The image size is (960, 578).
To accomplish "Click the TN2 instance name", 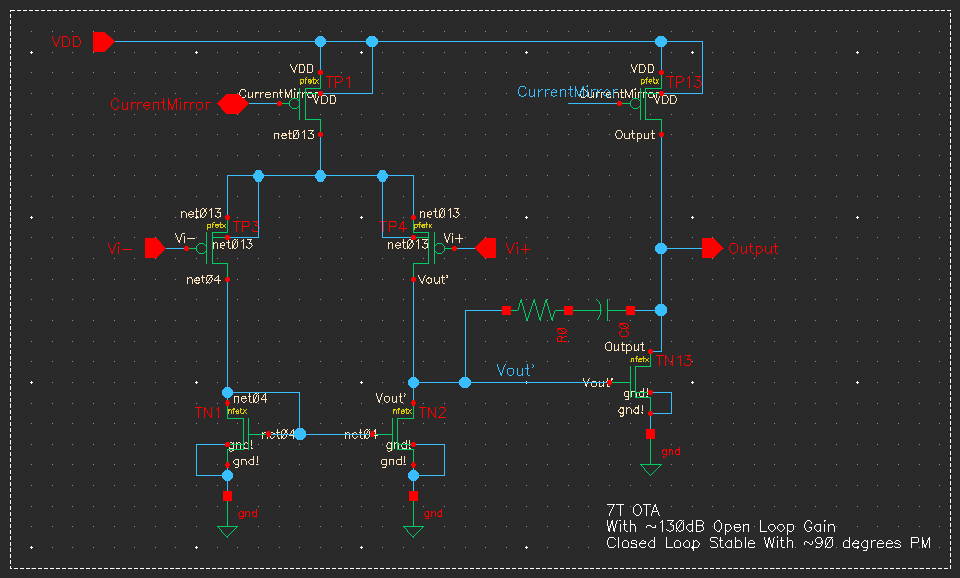I will (432, 413).
